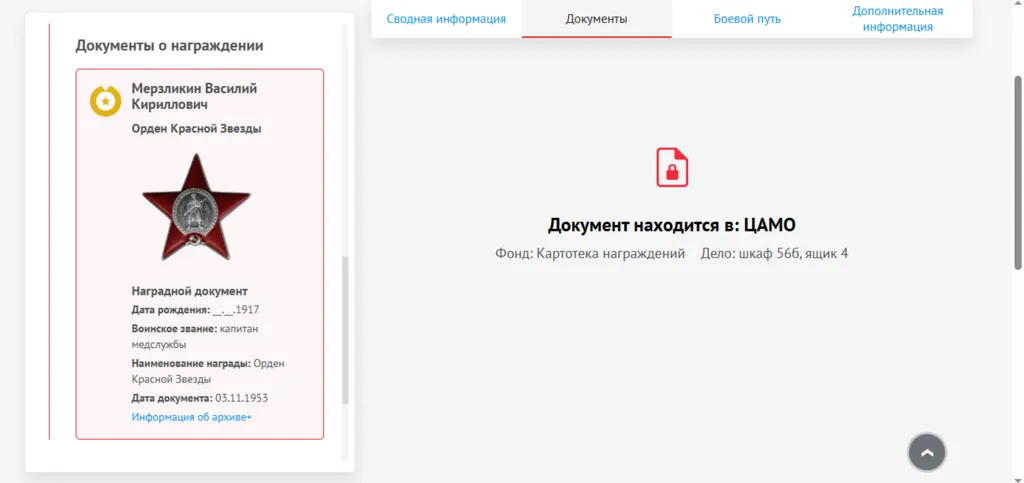Select the Документы tab
The height and width of the screenshot is (483, 1024).
pos(596,19)
